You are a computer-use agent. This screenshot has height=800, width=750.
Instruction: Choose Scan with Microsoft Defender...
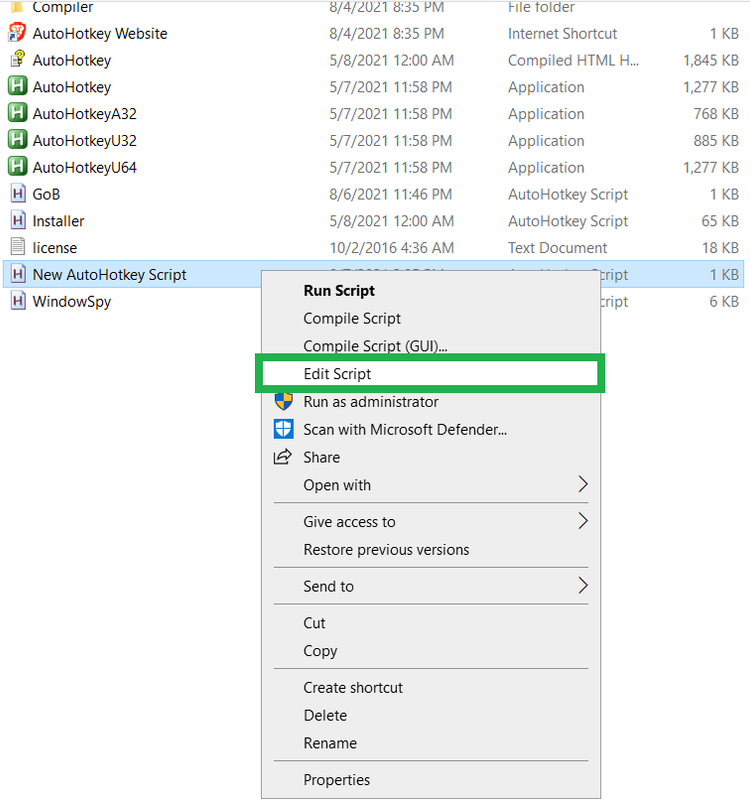click(x=405, y=430)
